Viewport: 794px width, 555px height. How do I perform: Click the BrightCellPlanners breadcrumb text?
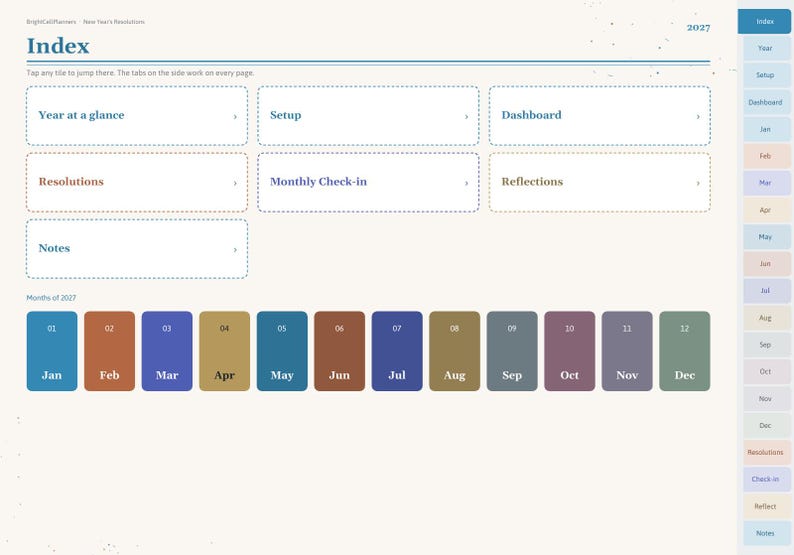coord(51,22)
